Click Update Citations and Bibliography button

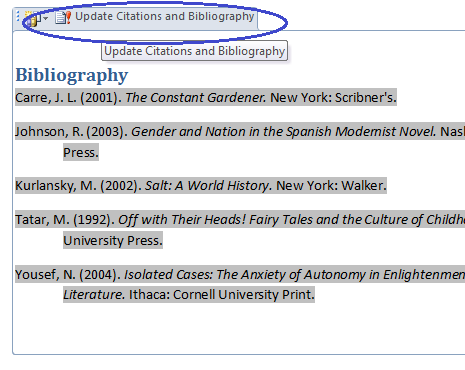[155, 17]
